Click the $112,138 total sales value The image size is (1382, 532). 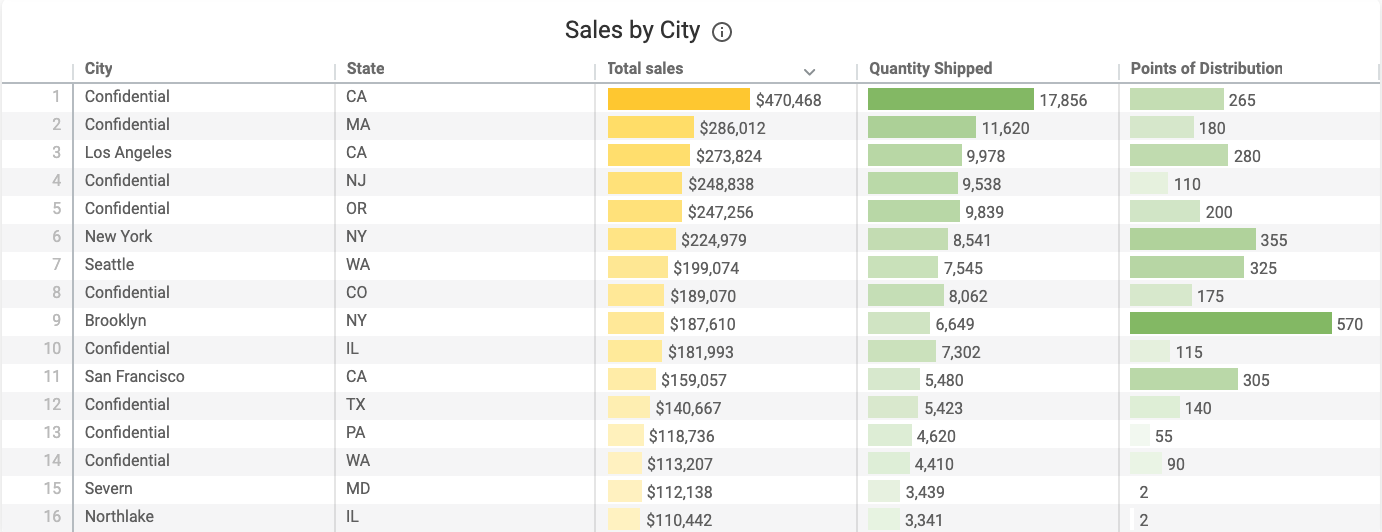pyautogui.click(x=680, y=492)
